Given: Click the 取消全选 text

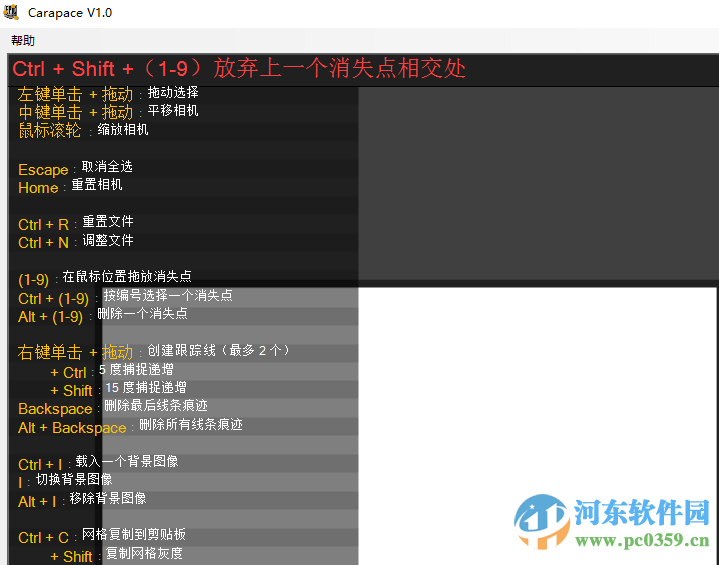Looking at the screenshot, I should point(107,166).
